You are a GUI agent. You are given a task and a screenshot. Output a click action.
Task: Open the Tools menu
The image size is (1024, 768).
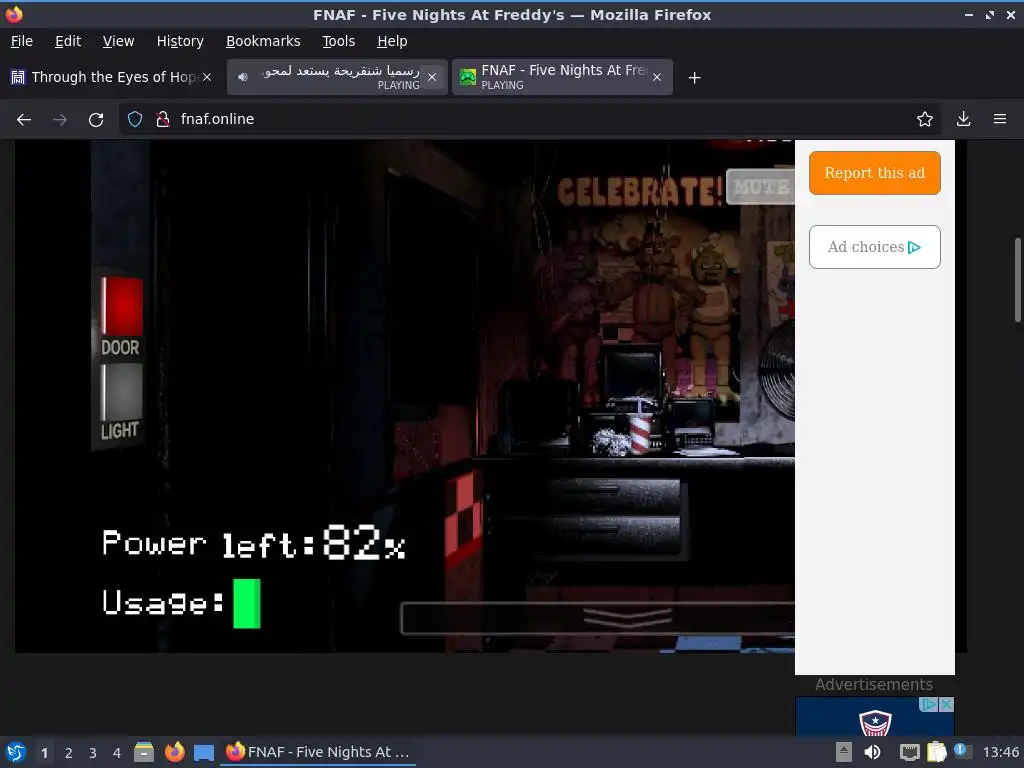[x=338, y=41]
